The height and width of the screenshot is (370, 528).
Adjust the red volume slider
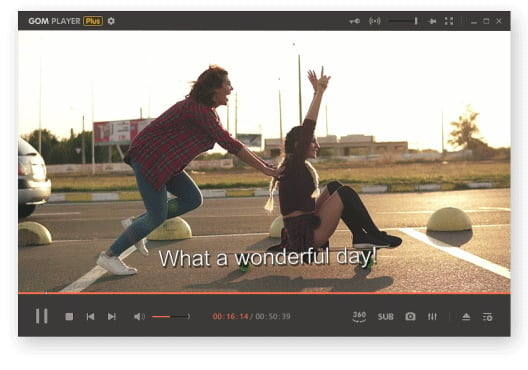tap(170, 316)
